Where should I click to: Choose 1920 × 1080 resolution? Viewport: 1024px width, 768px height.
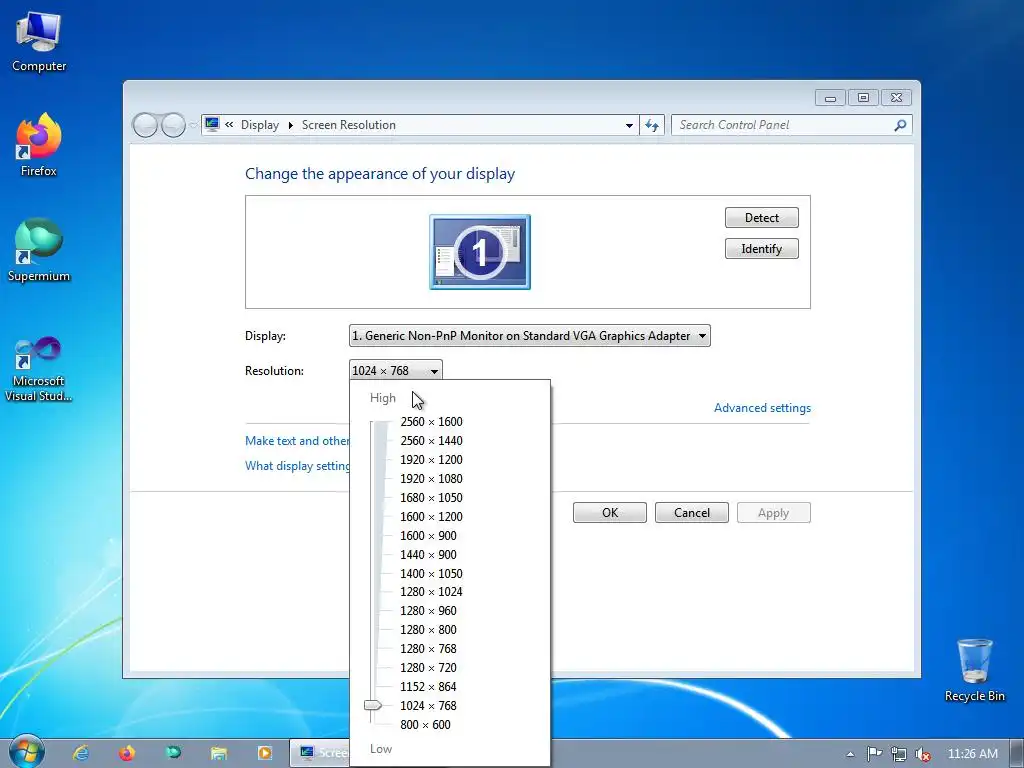pos(431,479)
